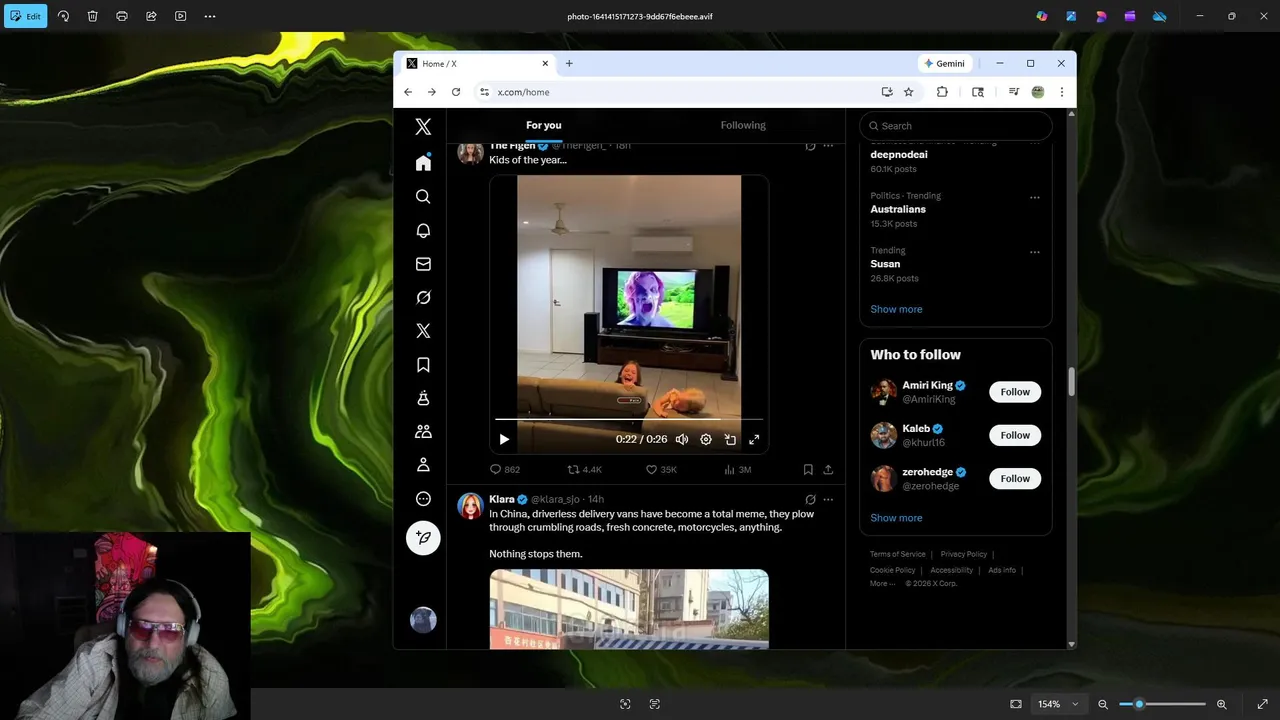Open the Clipchamp icon in Photos title bar

(1130, 16)
